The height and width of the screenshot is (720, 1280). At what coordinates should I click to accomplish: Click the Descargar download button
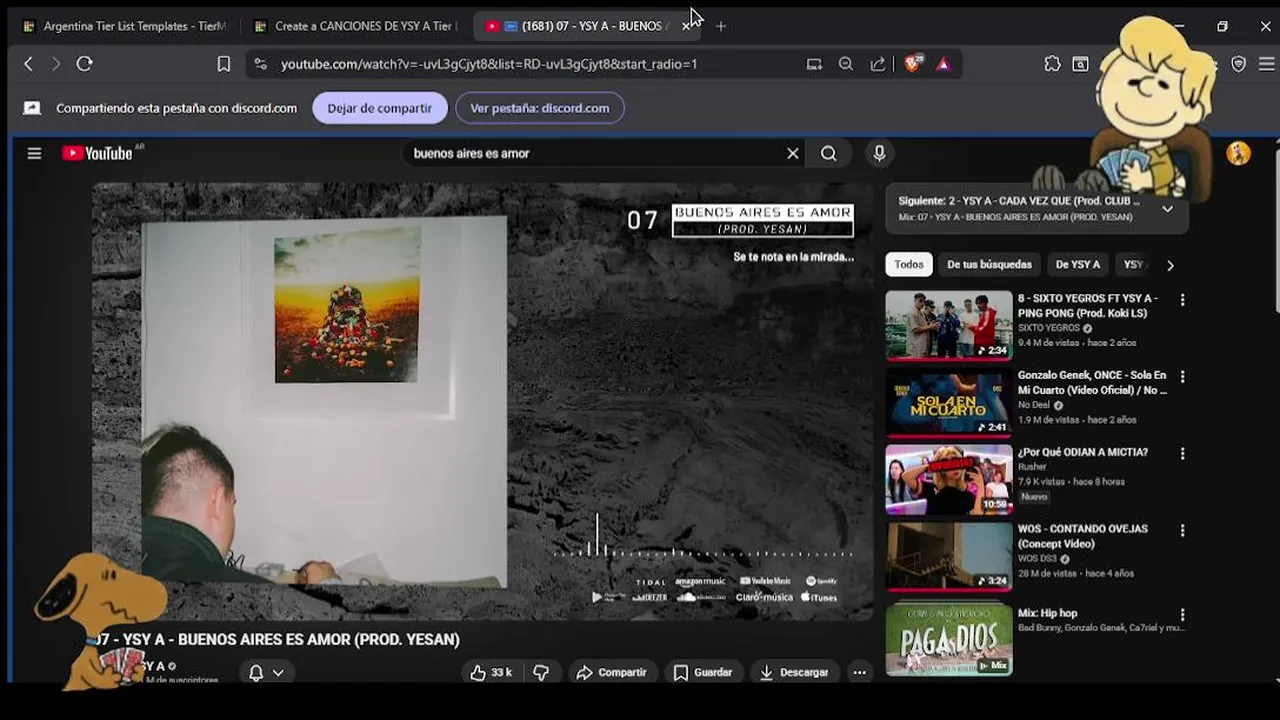(x=794, y=672)
